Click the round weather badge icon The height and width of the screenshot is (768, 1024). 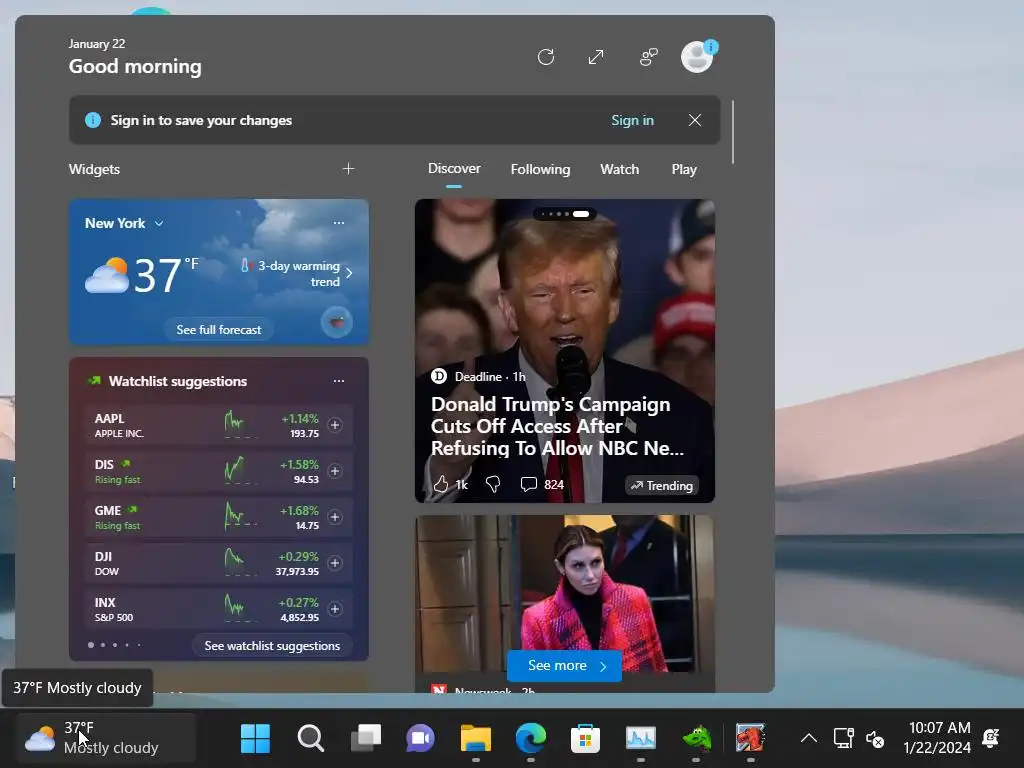pyautogui.click(x=337, y=322)
